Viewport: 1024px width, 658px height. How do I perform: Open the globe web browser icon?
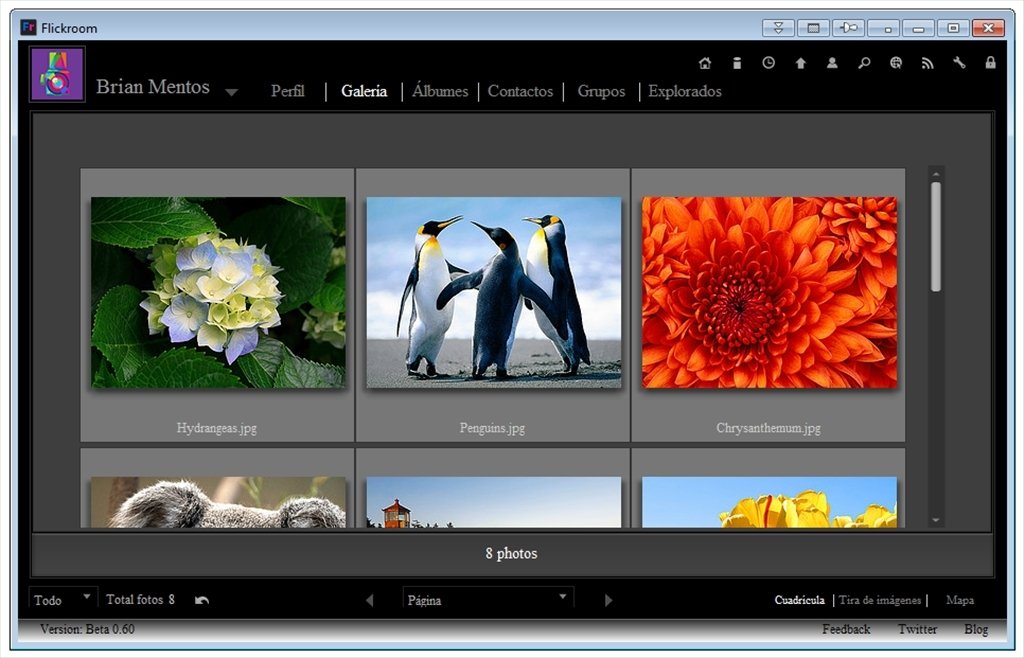click(896, 63)
